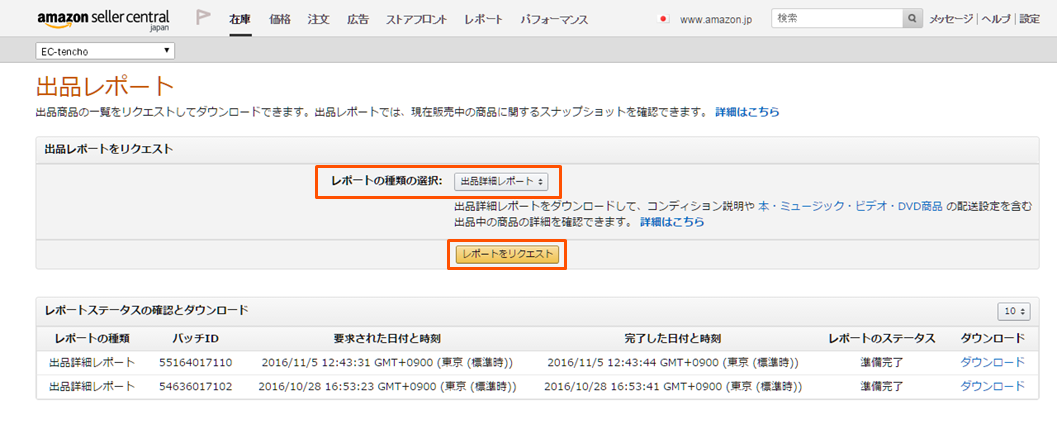Screen dimensions: 1057x429
Task: Click the 出品レポート page heading
Action: pos(104,87)
